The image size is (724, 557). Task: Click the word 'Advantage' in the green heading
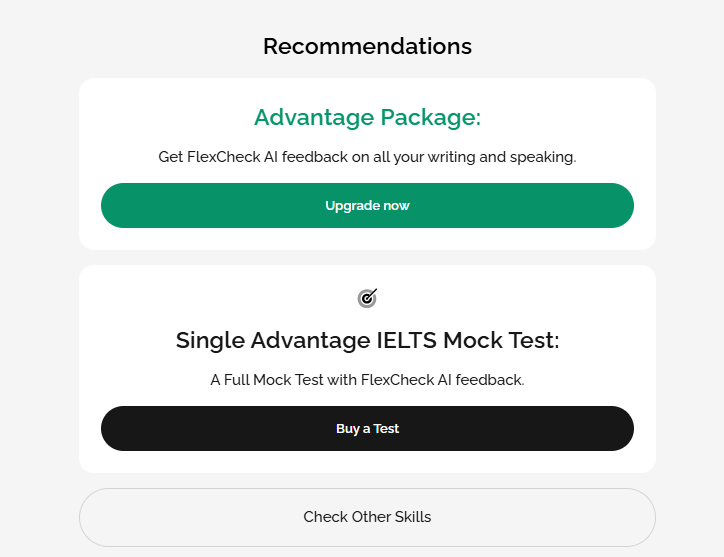point(314,117)
